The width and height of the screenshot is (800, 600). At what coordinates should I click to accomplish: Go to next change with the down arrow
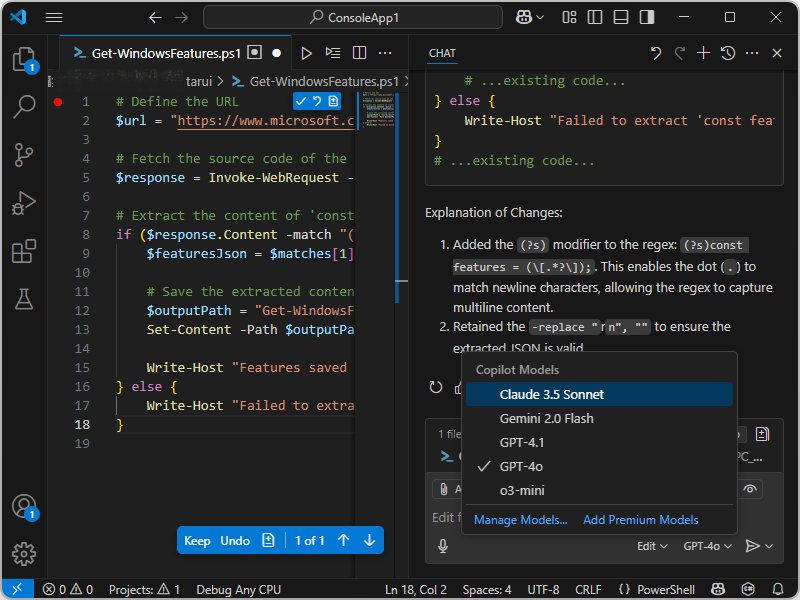[368, 540]
